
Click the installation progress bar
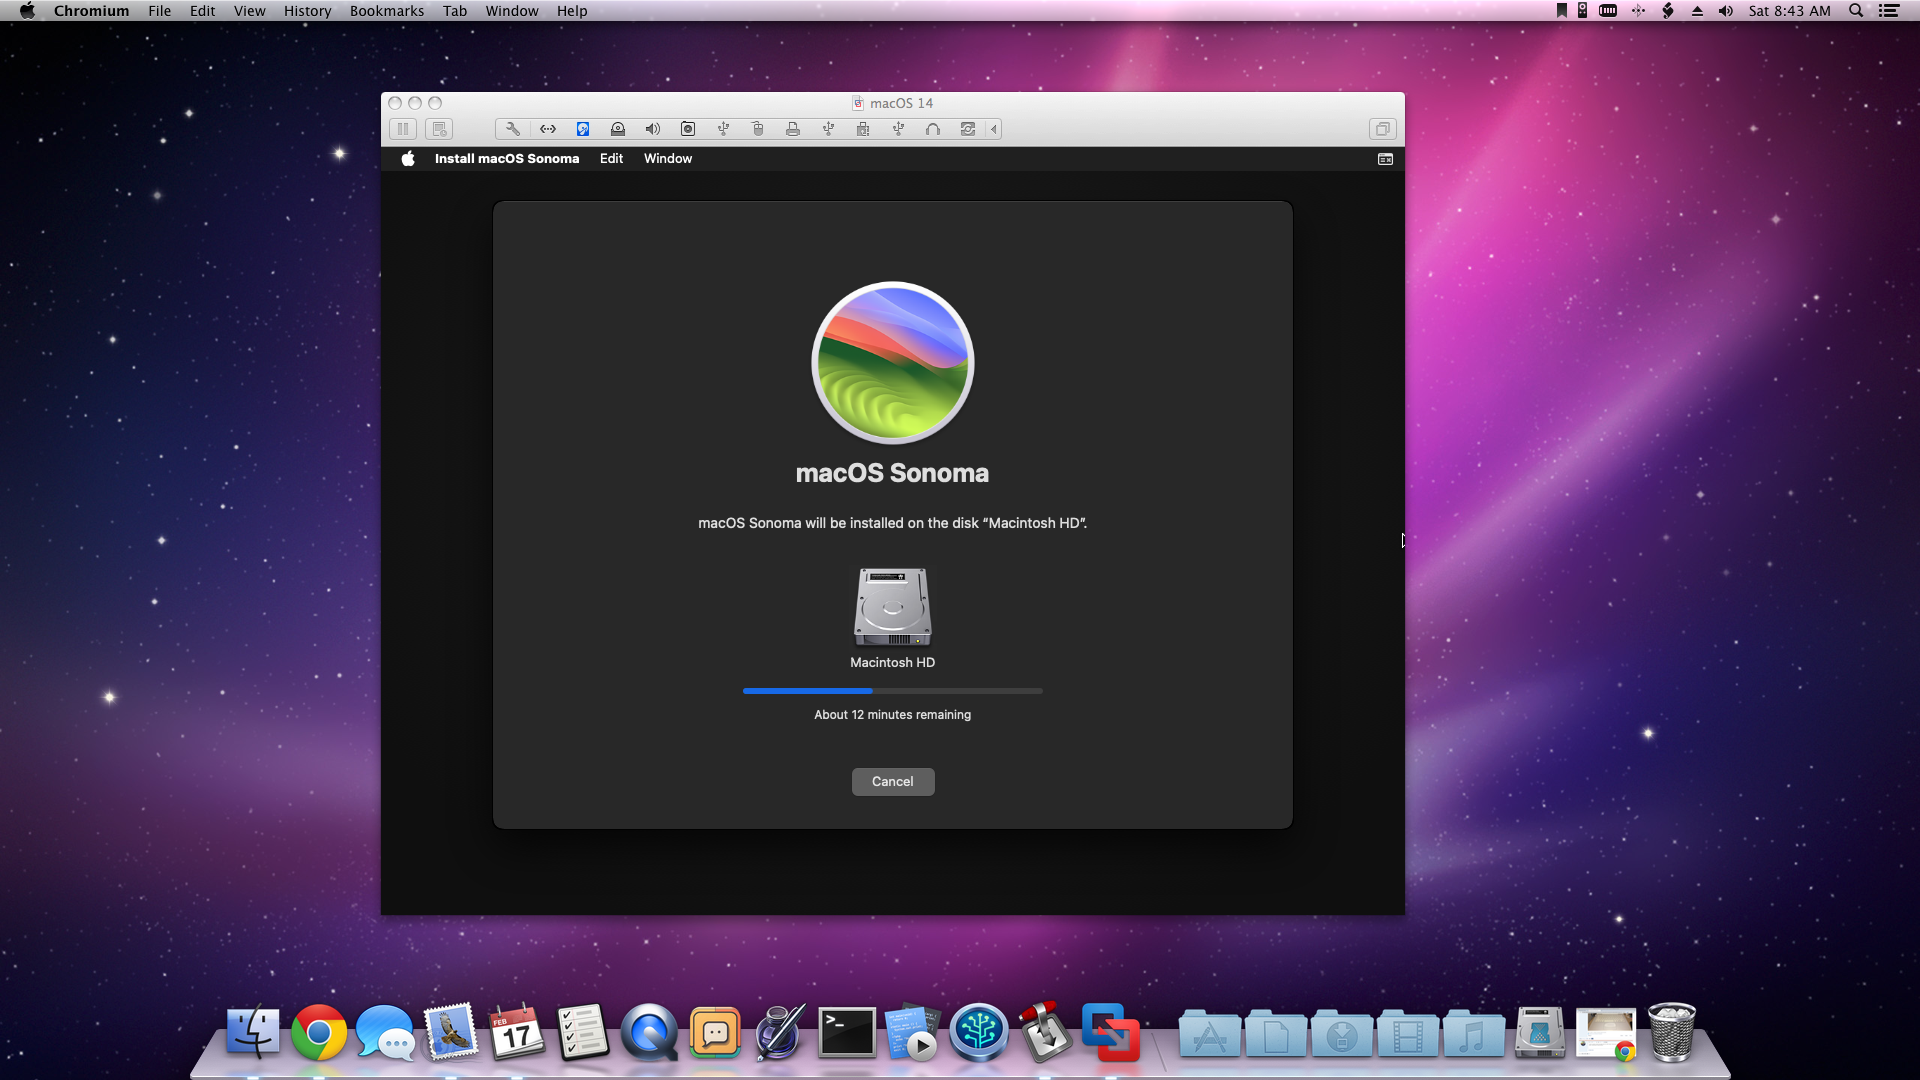pos(892,691)
